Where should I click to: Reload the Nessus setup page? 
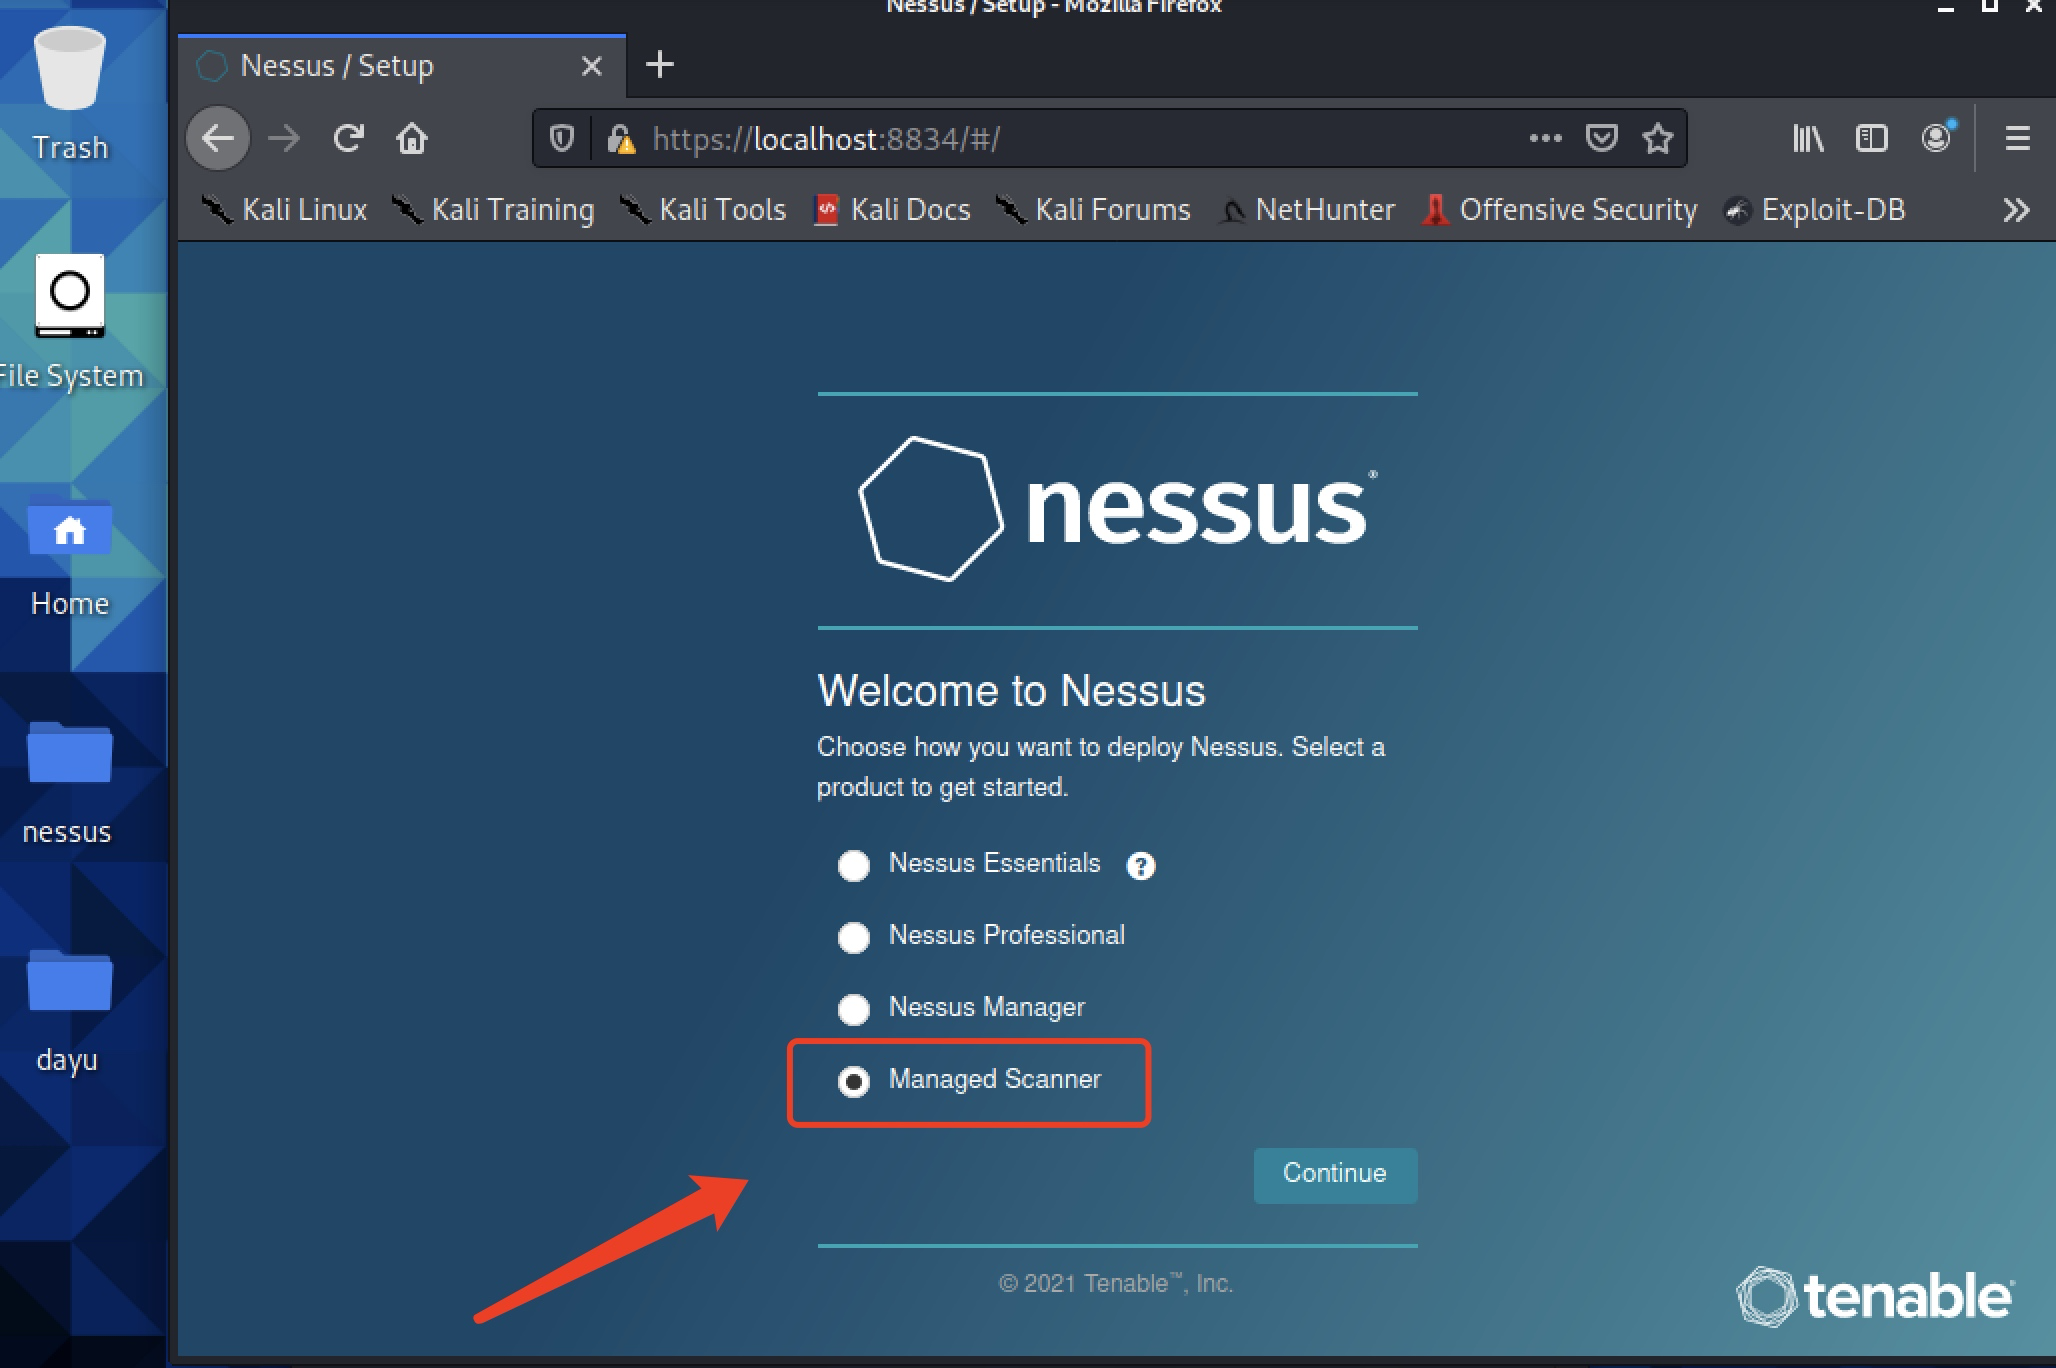(x=348, y=138)
